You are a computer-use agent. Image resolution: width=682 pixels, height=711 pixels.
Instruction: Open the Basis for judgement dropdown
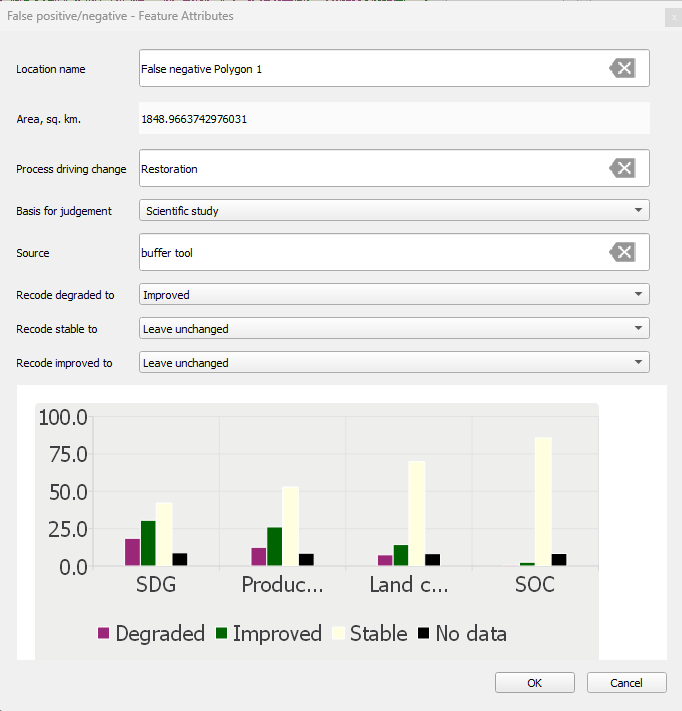pos(394,211)
